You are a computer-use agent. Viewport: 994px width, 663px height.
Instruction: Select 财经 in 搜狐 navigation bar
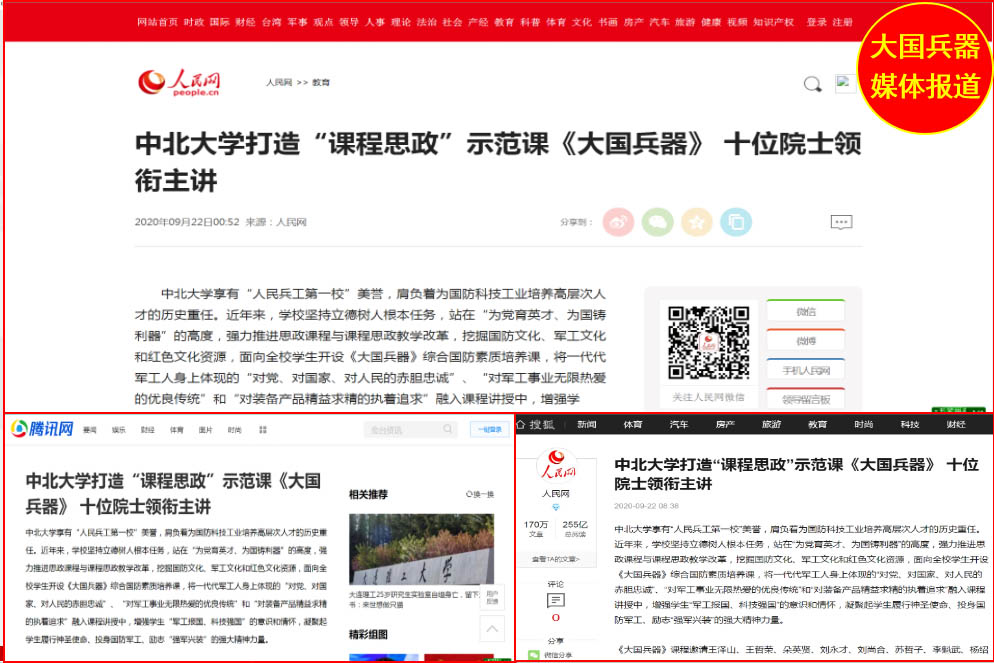pyautogui.click(x=956, y=424)
